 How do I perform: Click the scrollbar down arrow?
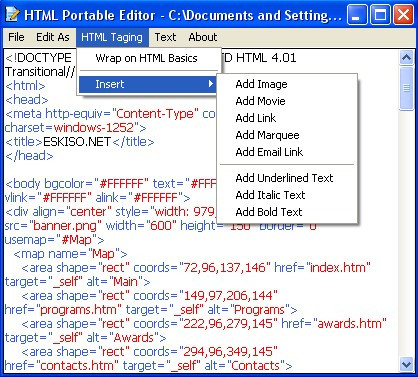coord(406,364)
